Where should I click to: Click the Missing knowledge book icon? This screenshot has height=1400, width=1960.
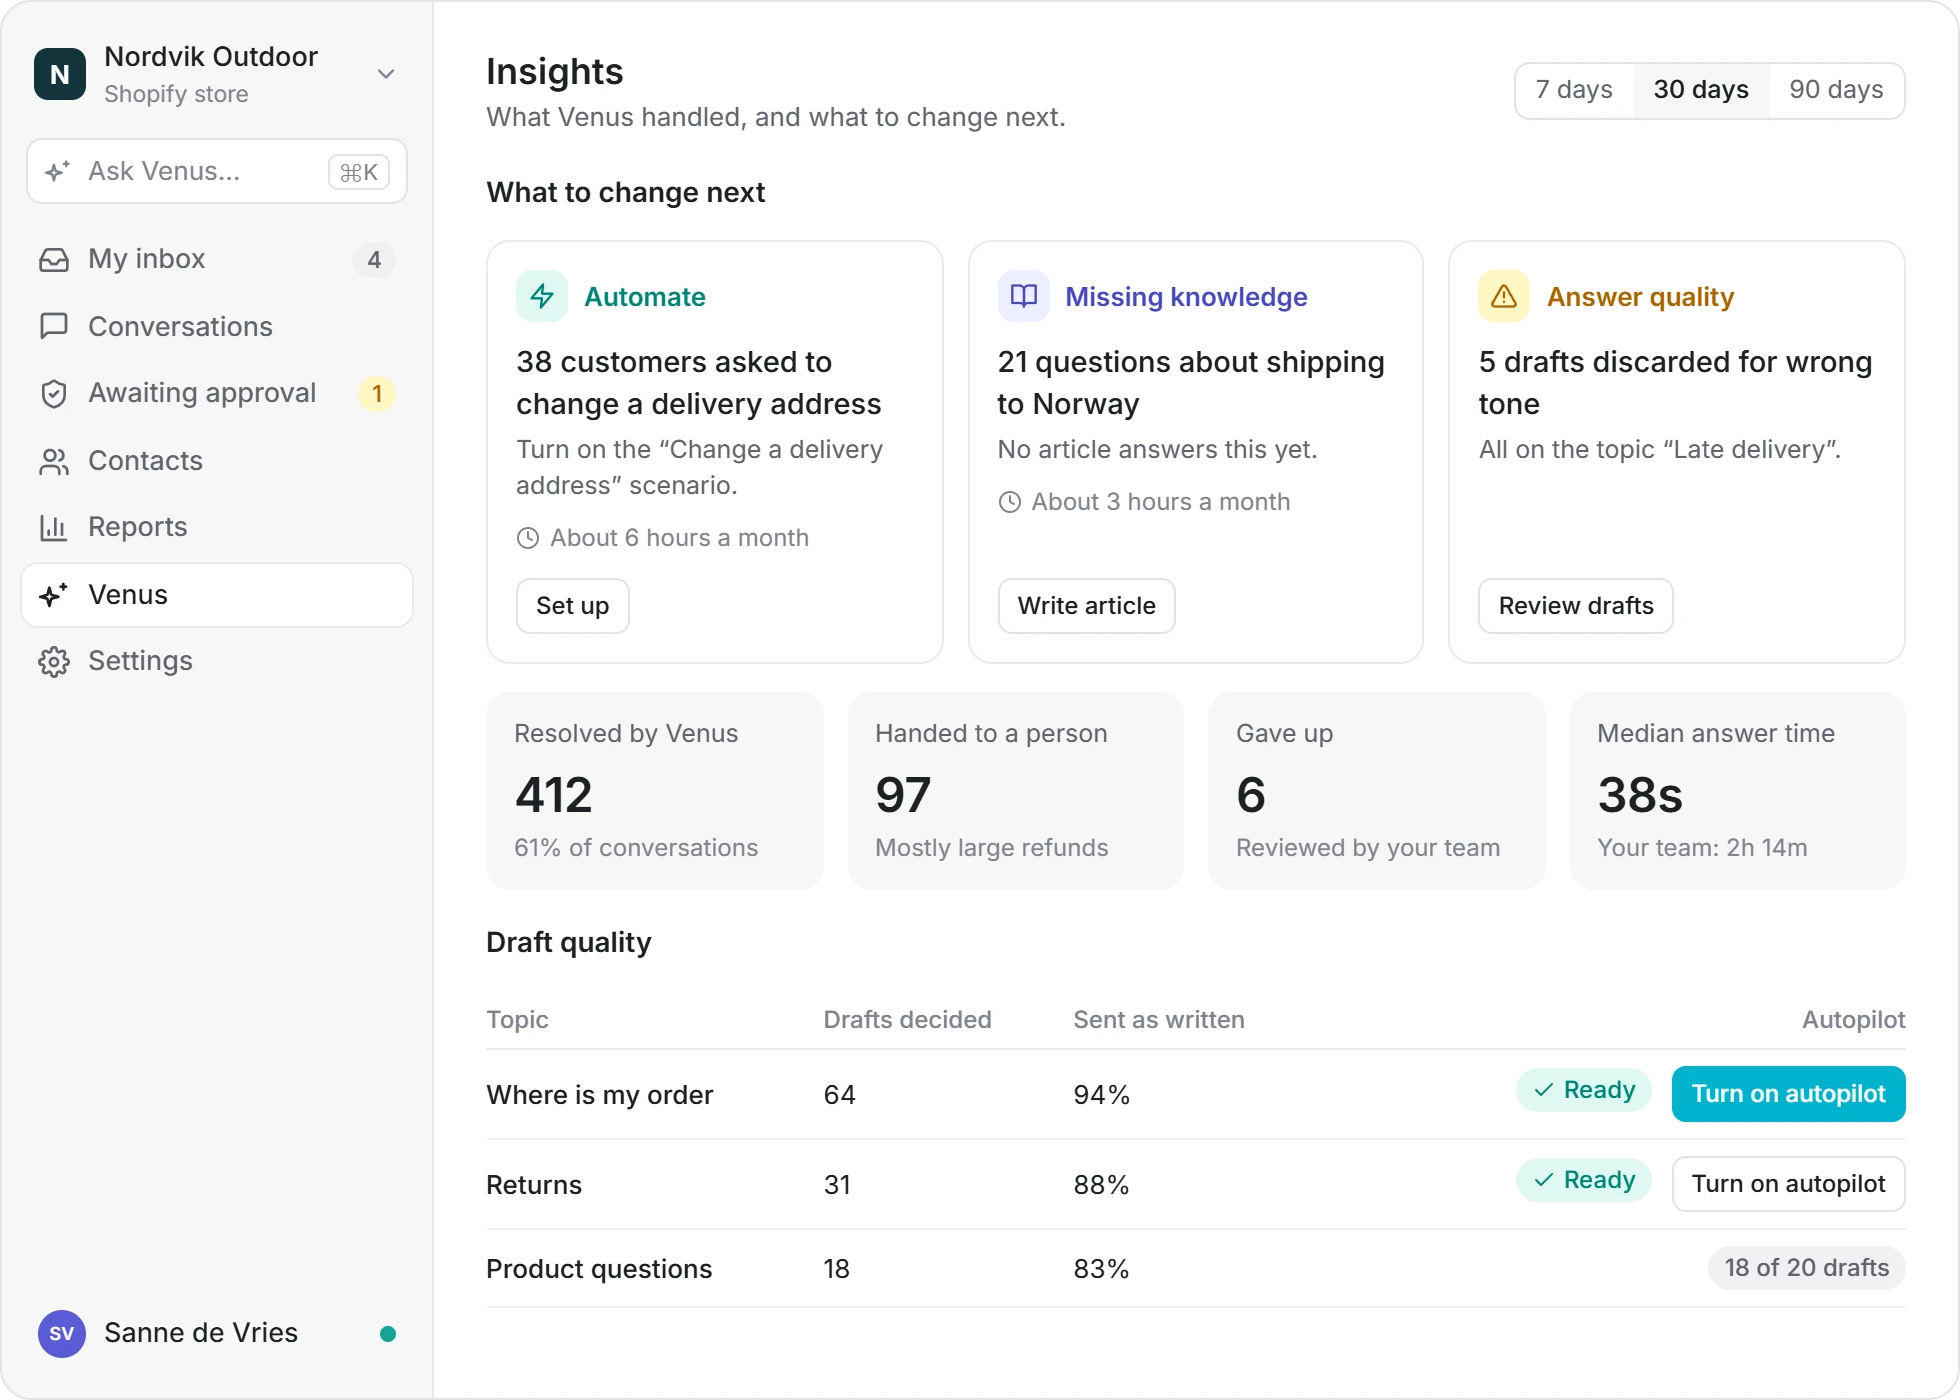coord(1023,296)
